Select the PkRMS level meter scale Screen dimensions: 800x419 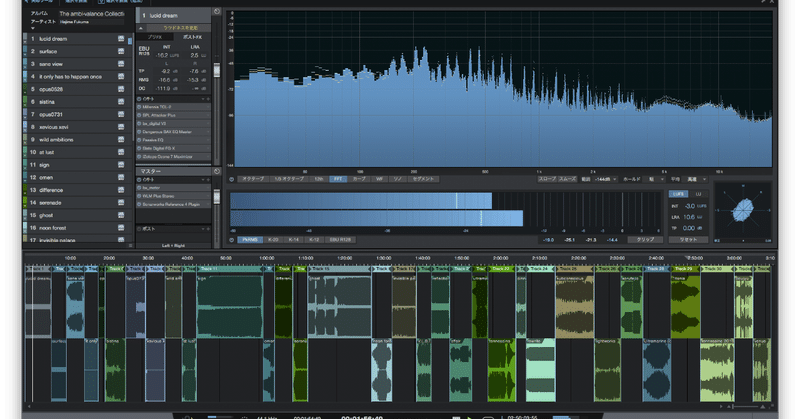(249, 240)
